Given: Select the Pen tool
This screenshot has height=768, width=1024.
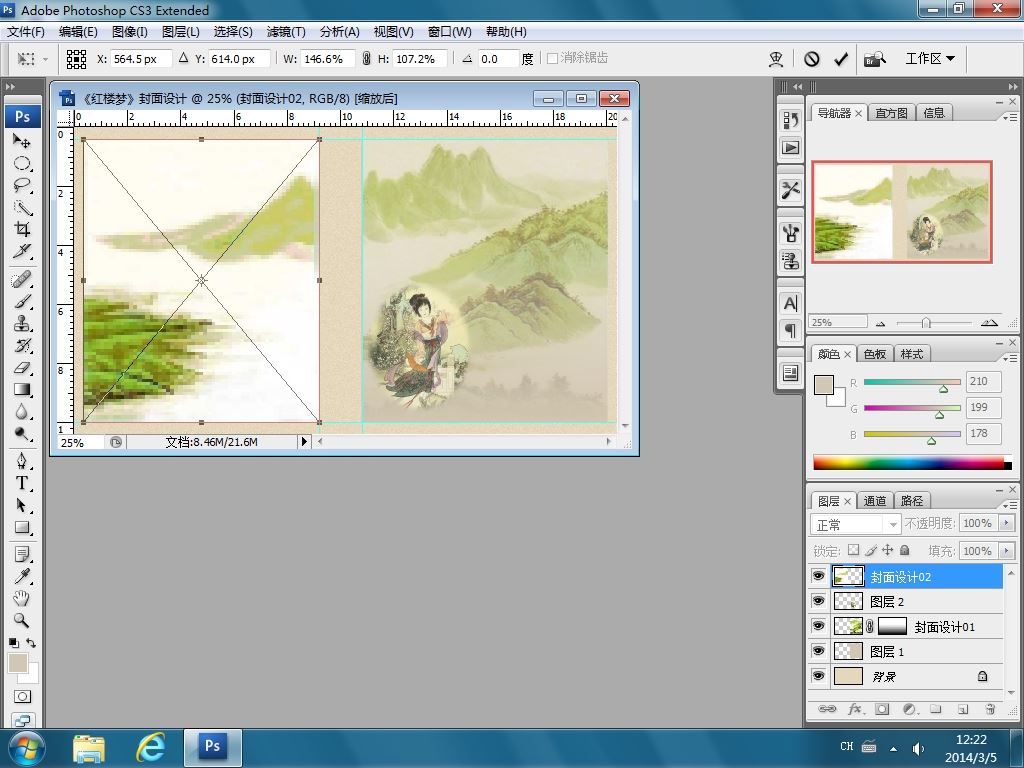Looking at the screenshot, I should tap(22, 462).
